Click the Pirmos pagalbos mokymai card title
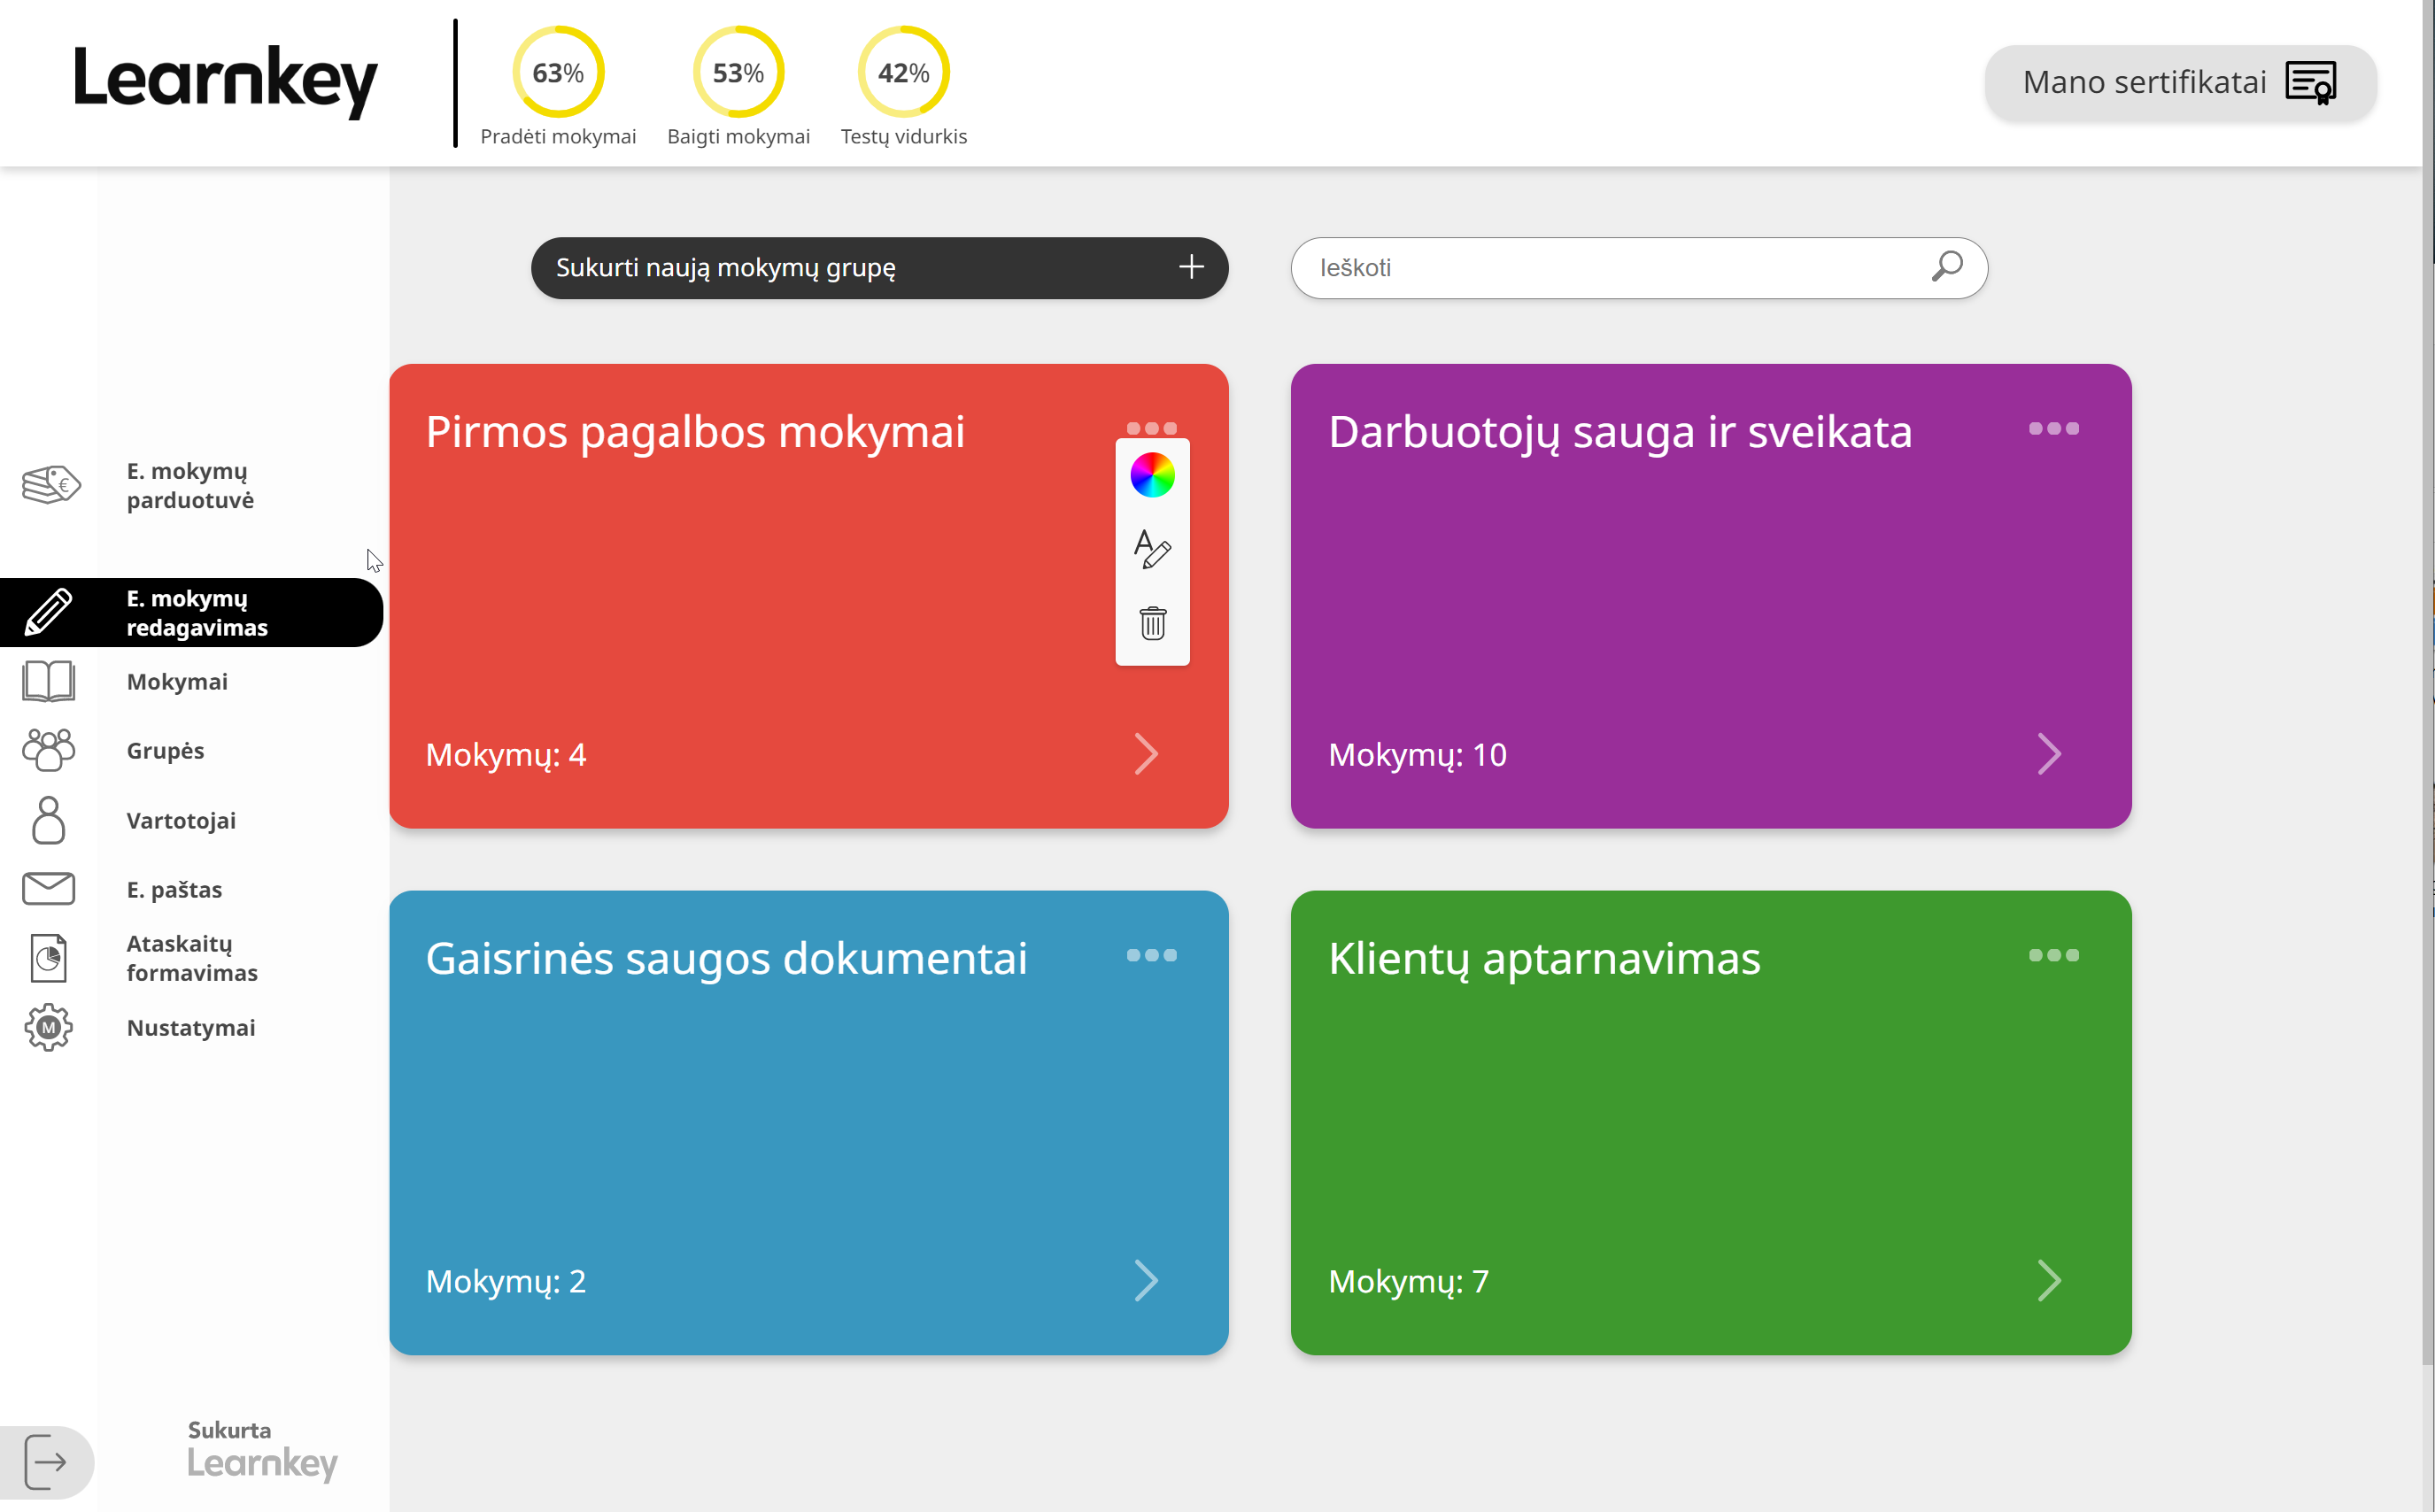The width and height of the screenshot is (2435, 1512). [695, 432]
